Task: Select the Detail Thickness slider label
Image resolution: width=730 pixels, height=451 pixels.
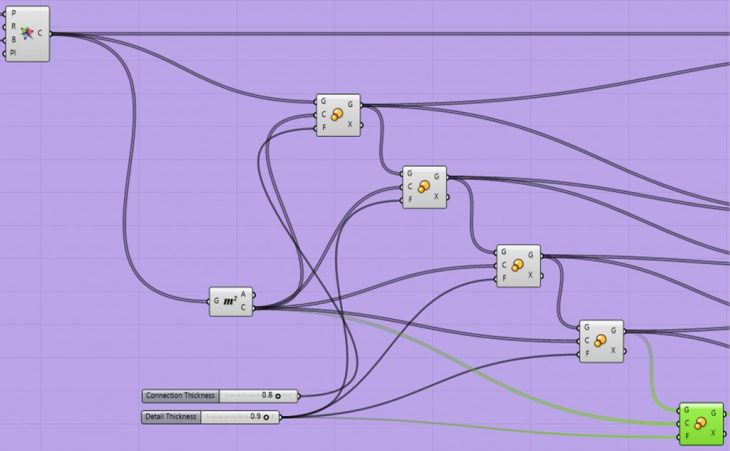Action: pos(172,417)
